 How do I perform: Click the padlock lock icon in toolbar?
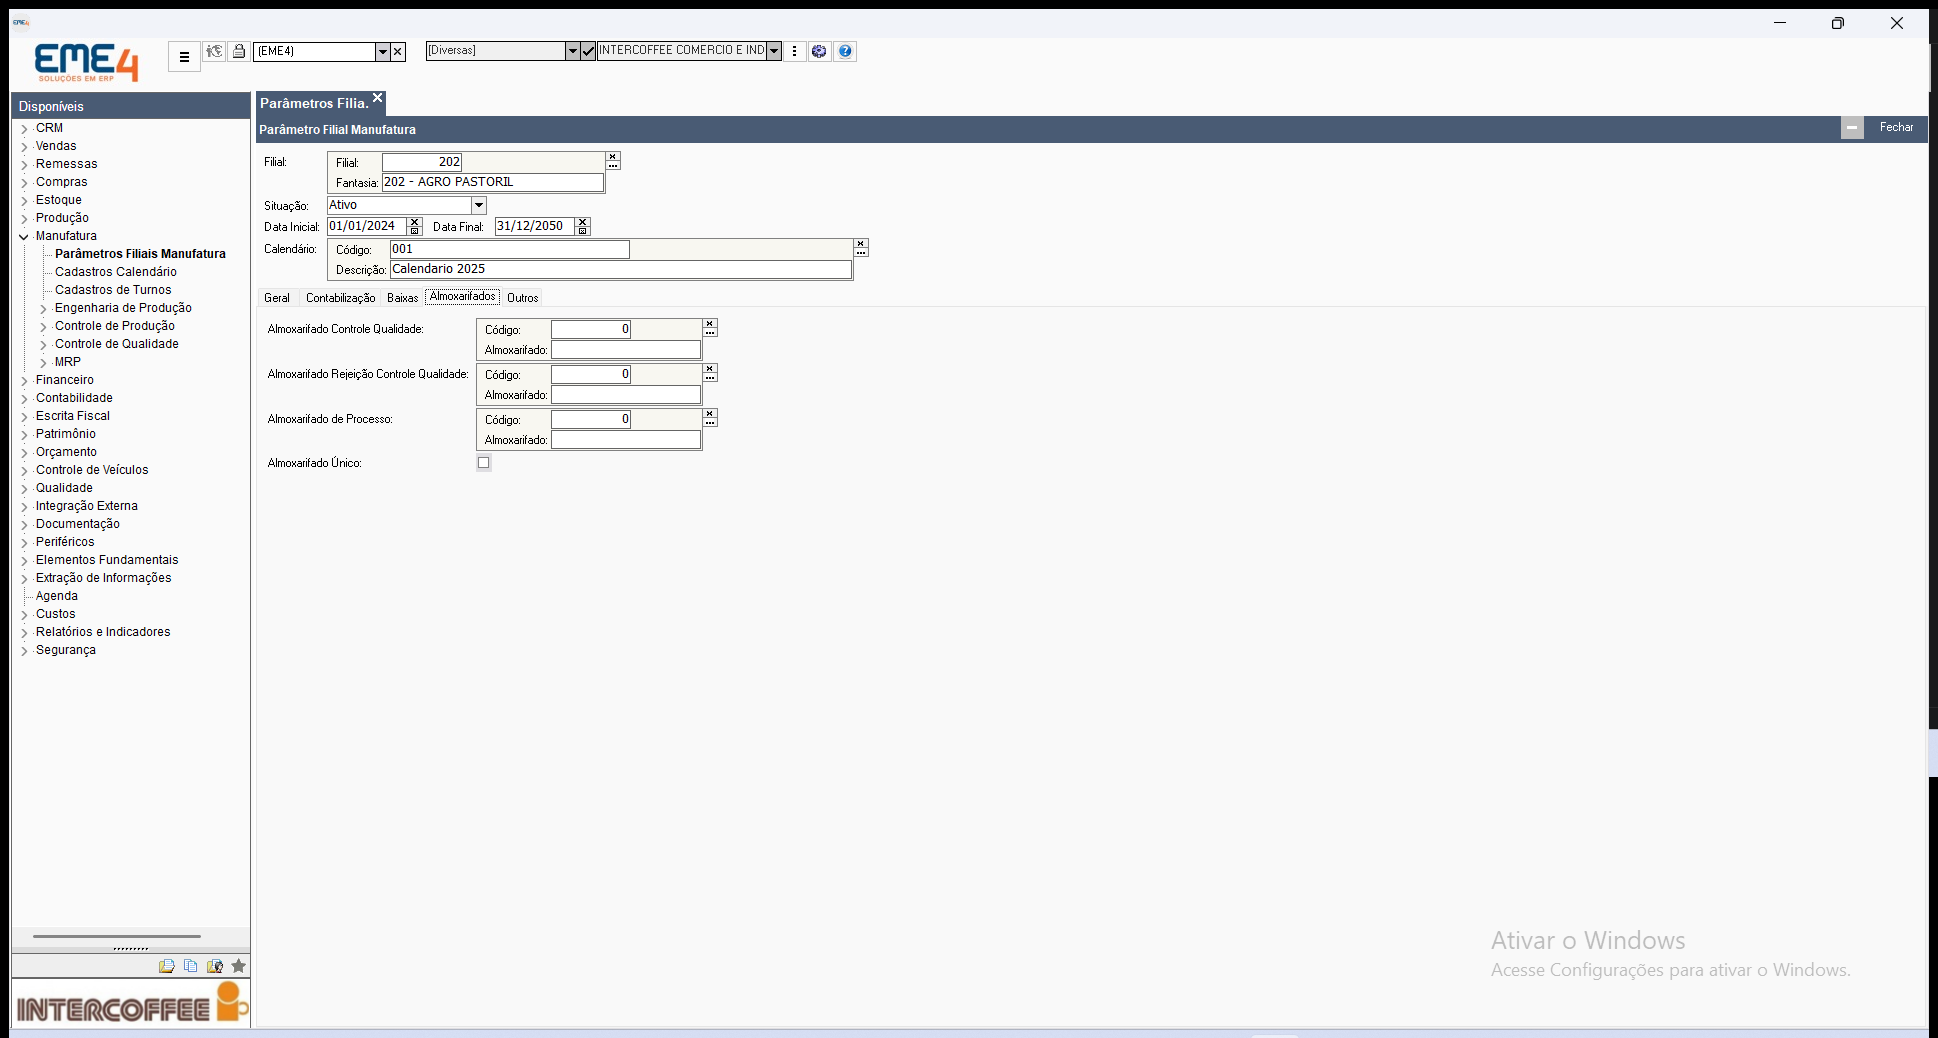(239, 51)
